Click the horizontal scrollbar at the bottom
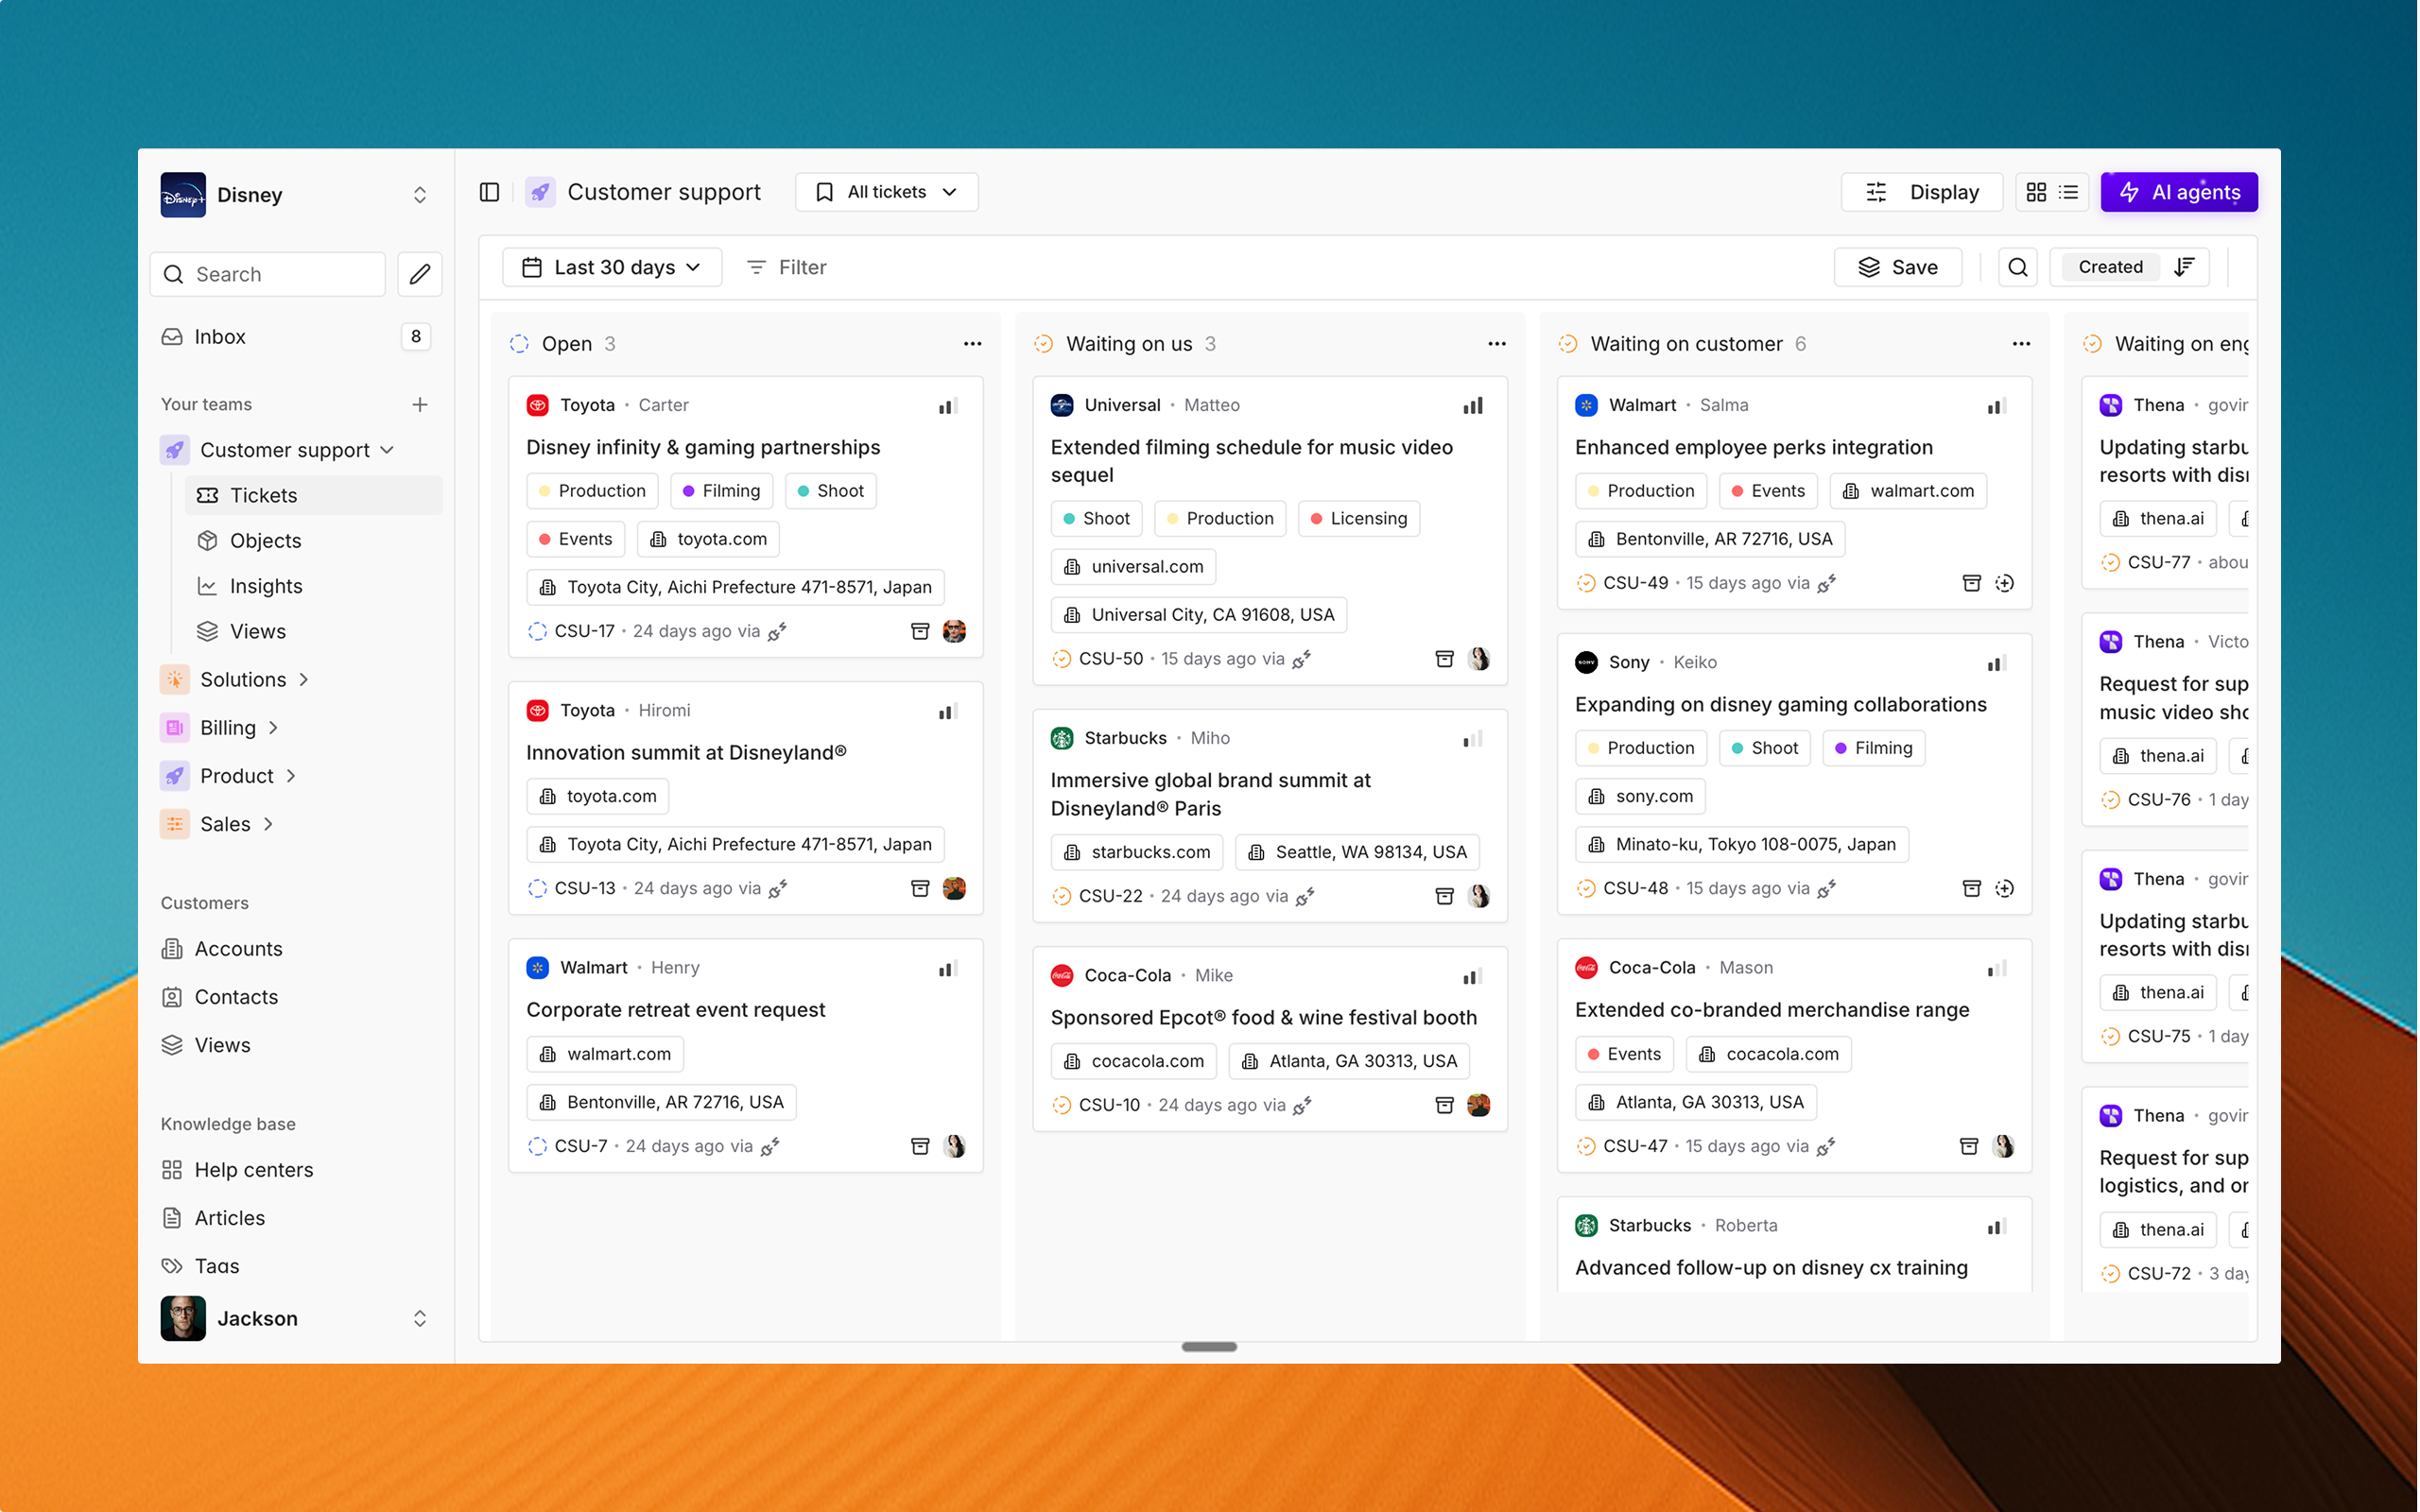 pyautogui.click(x=1209, y=1347)
